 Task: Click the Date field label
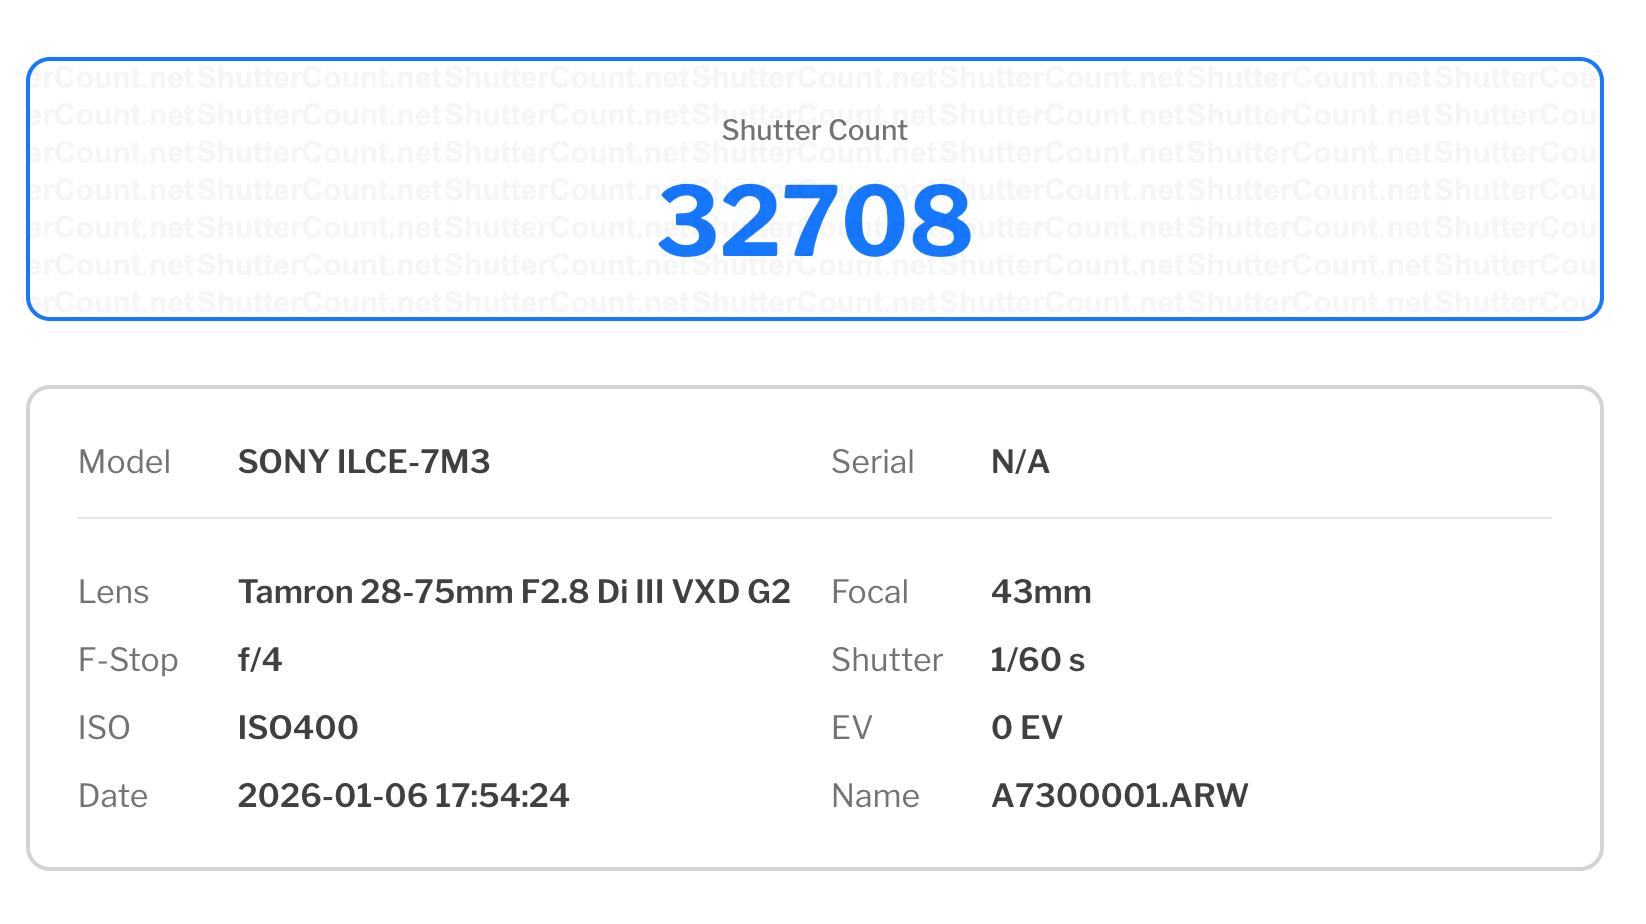click(x=113, y=796)
